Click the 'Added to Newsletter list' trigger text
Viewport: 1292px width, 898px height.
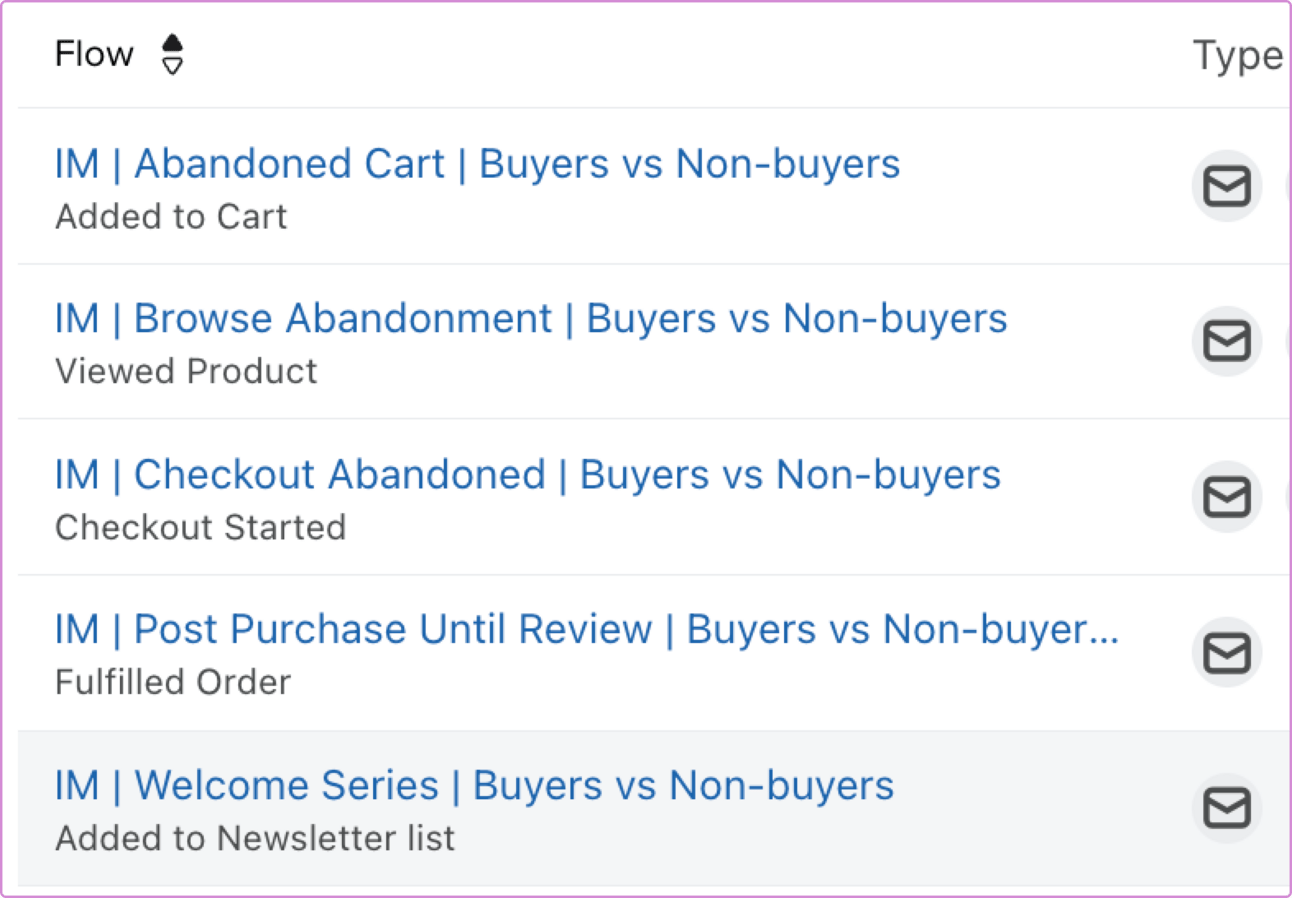[x=255, y=838]
